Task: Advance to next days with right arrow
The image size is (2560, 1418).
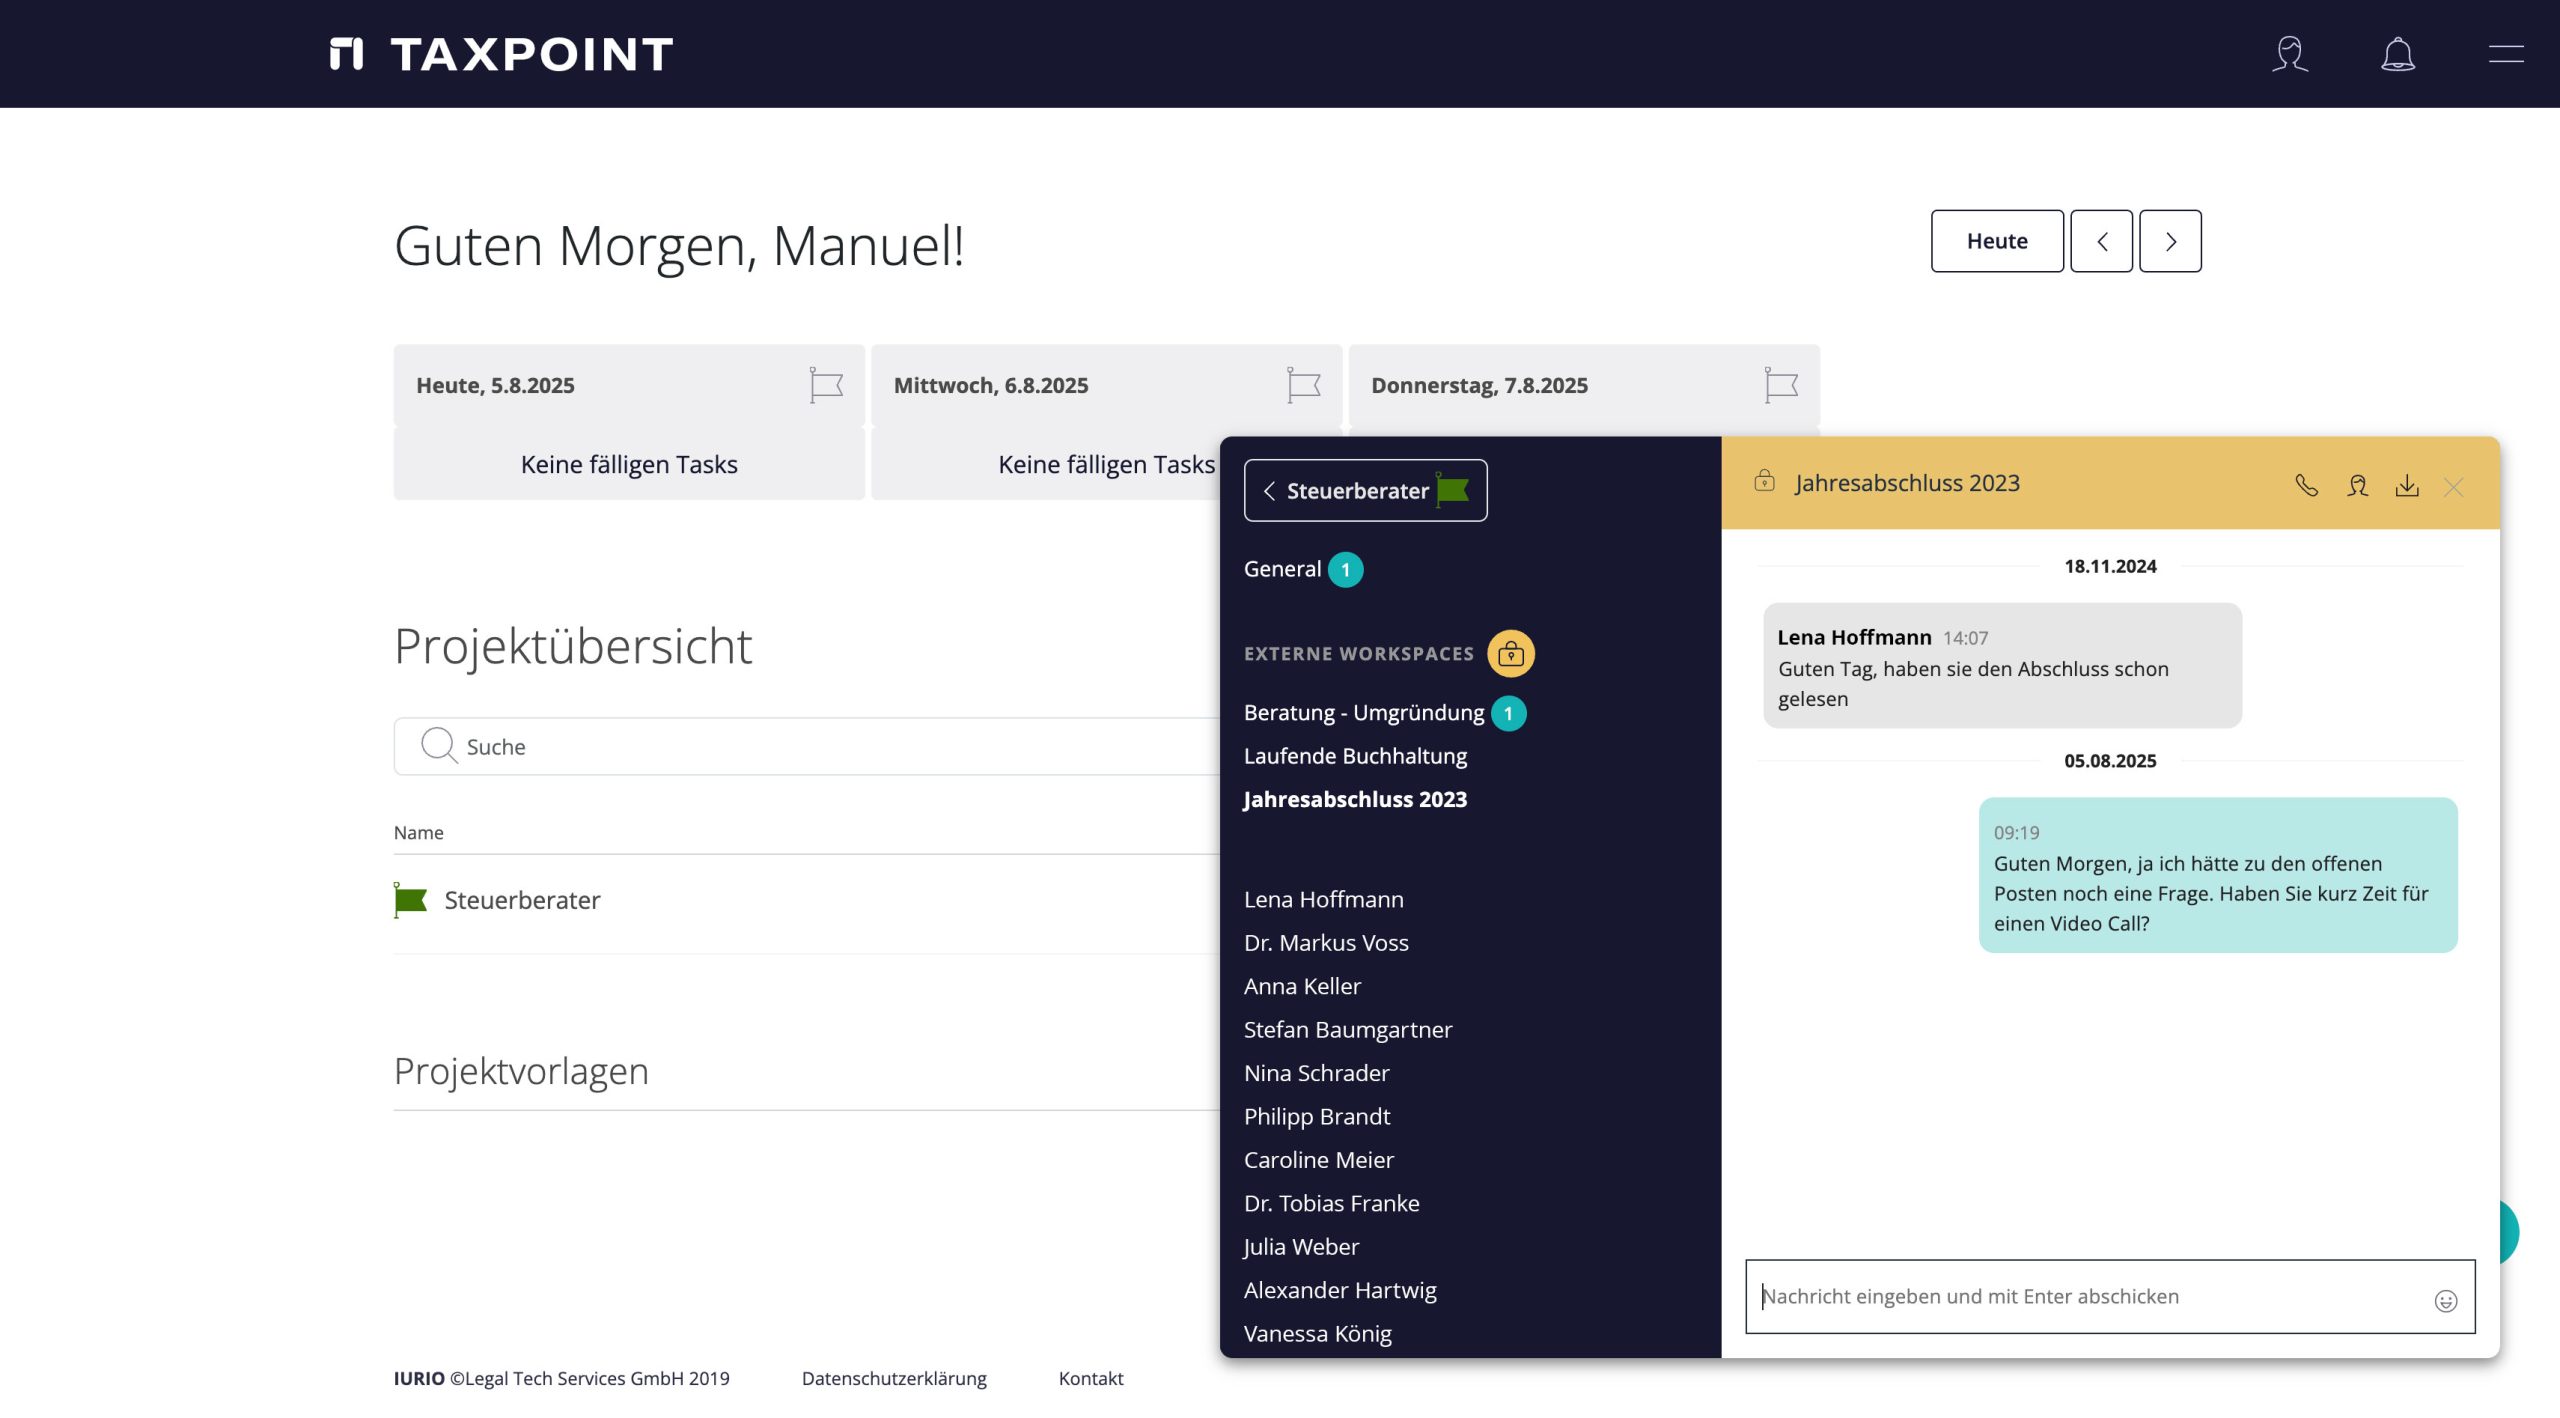Action: click(x=2170, y=241)
